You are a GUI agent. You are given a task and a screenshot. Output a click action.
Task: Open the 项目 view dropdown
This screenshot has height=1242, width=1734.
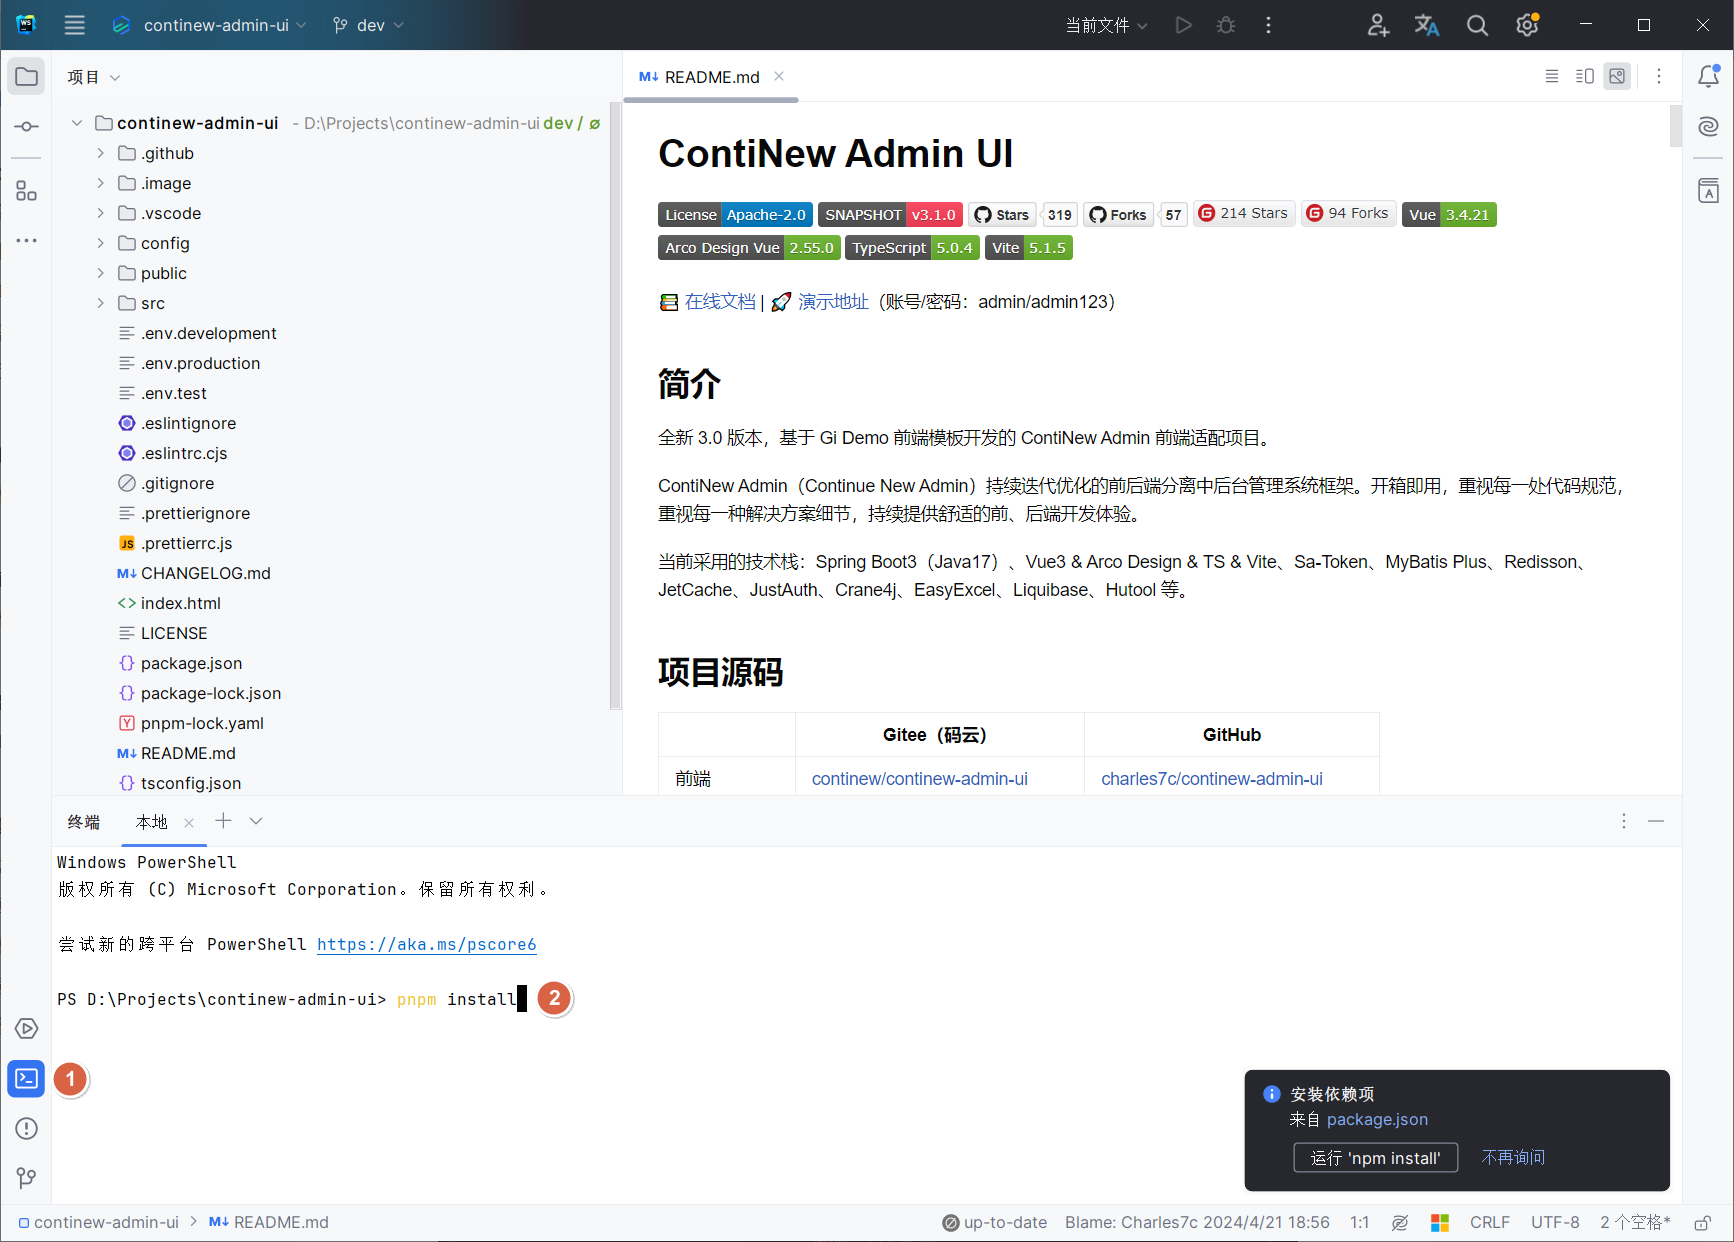coord(94,77)
